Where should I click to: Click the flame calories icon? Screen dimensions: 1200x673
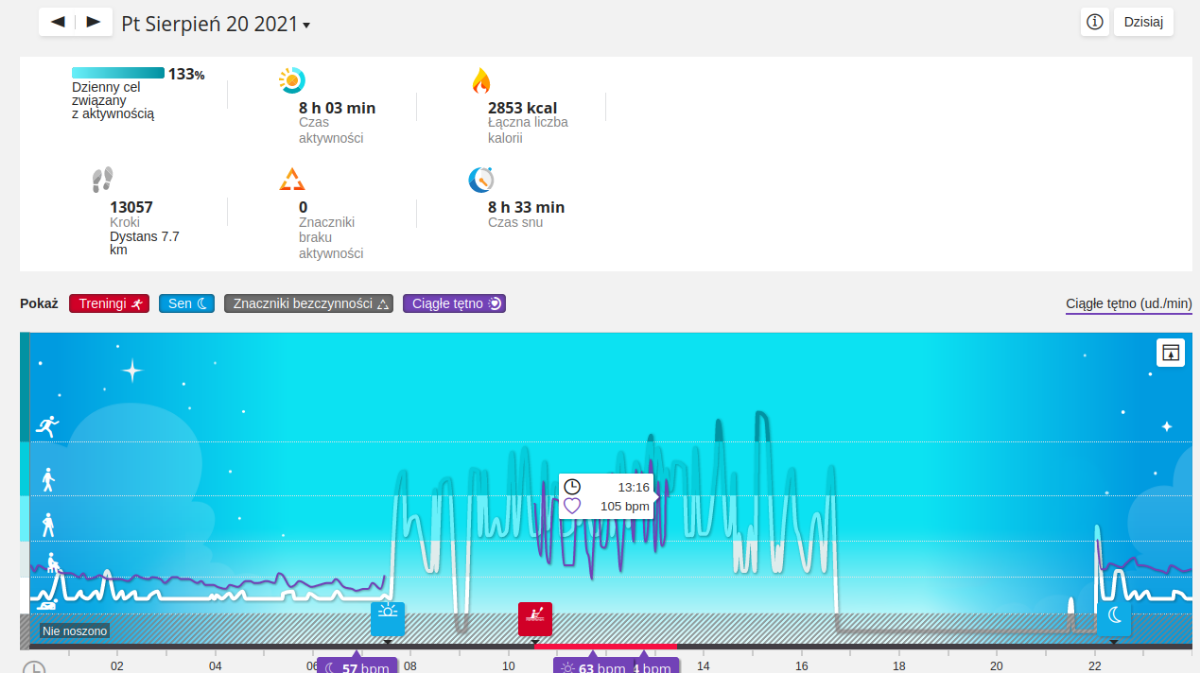coord(481,81)
